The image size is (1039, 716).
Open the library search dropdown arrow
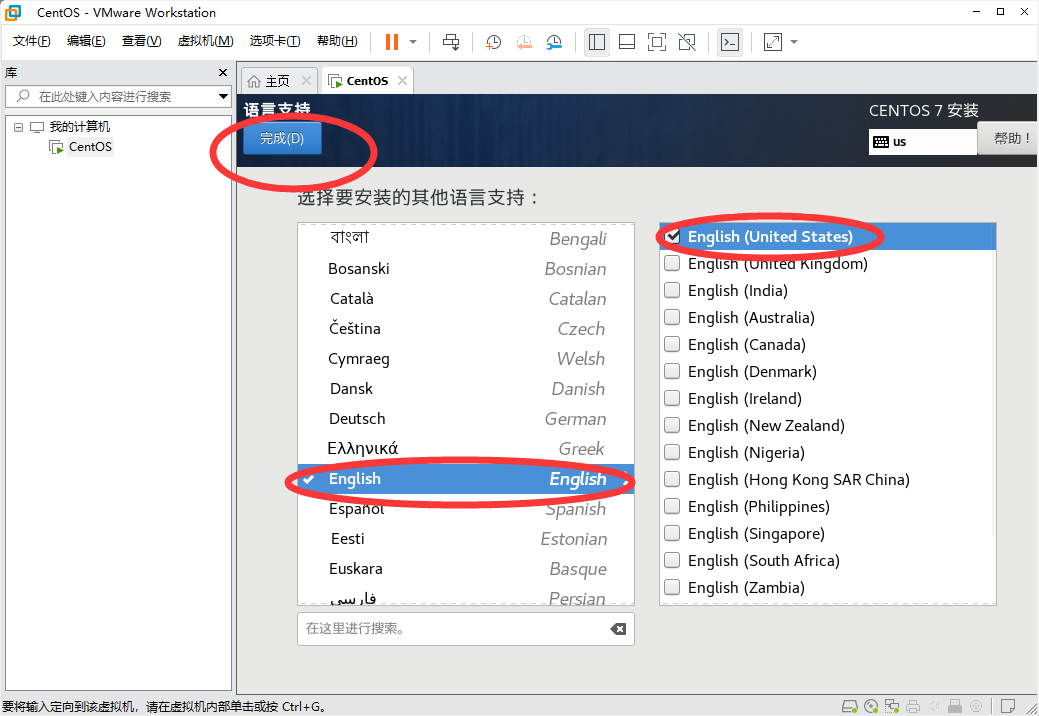pos(223,96)
